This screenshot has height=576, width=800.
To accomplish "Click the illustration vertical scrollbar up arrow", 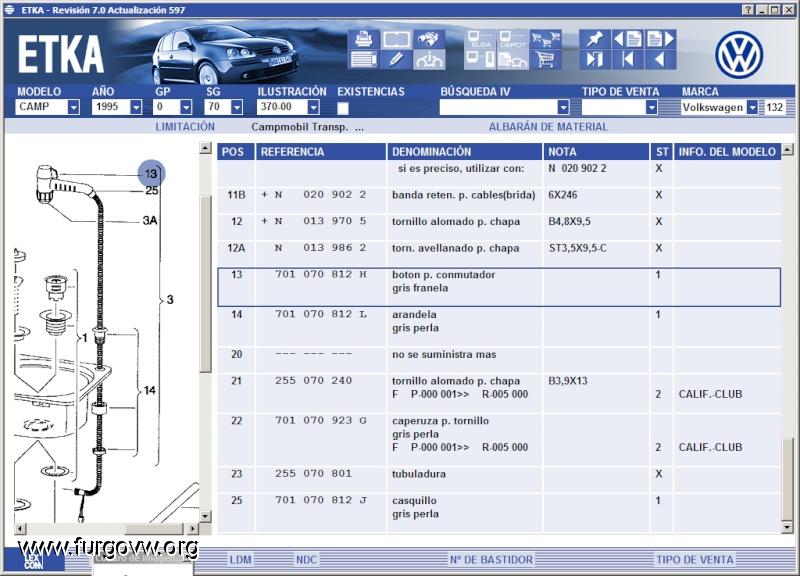I will 205,148.
